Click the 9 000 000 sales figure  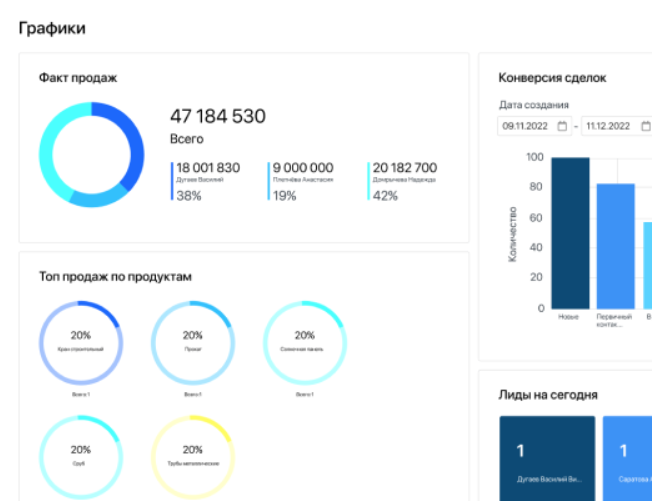(303, 168)
